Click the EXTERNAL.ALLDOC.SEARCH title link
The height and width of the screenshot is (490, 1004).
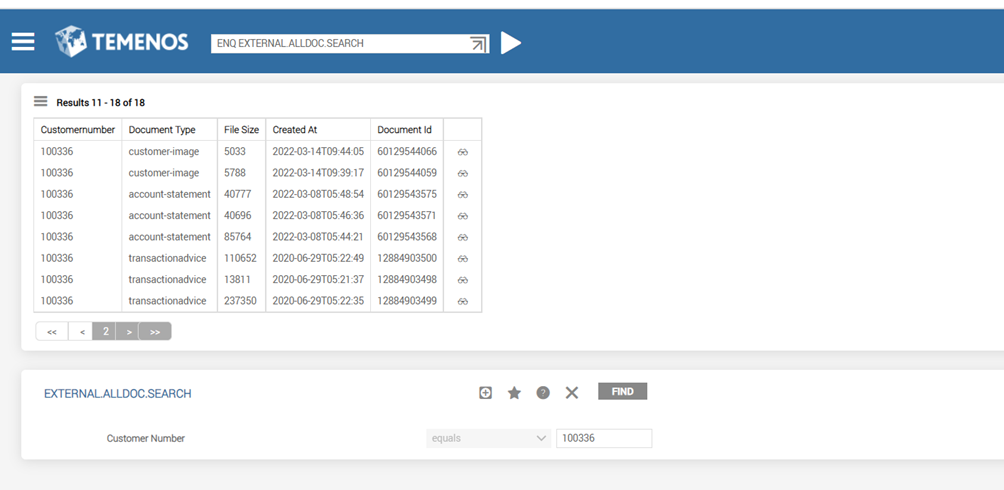[118, 394]
